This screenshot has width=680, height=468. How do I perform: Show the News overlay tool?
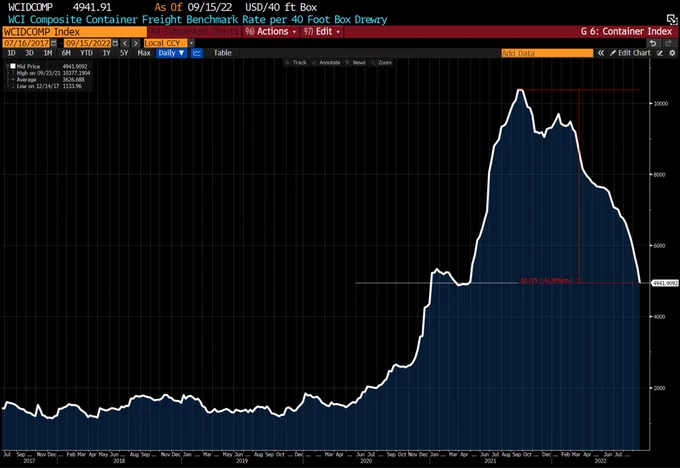click(x=356, y=62)
